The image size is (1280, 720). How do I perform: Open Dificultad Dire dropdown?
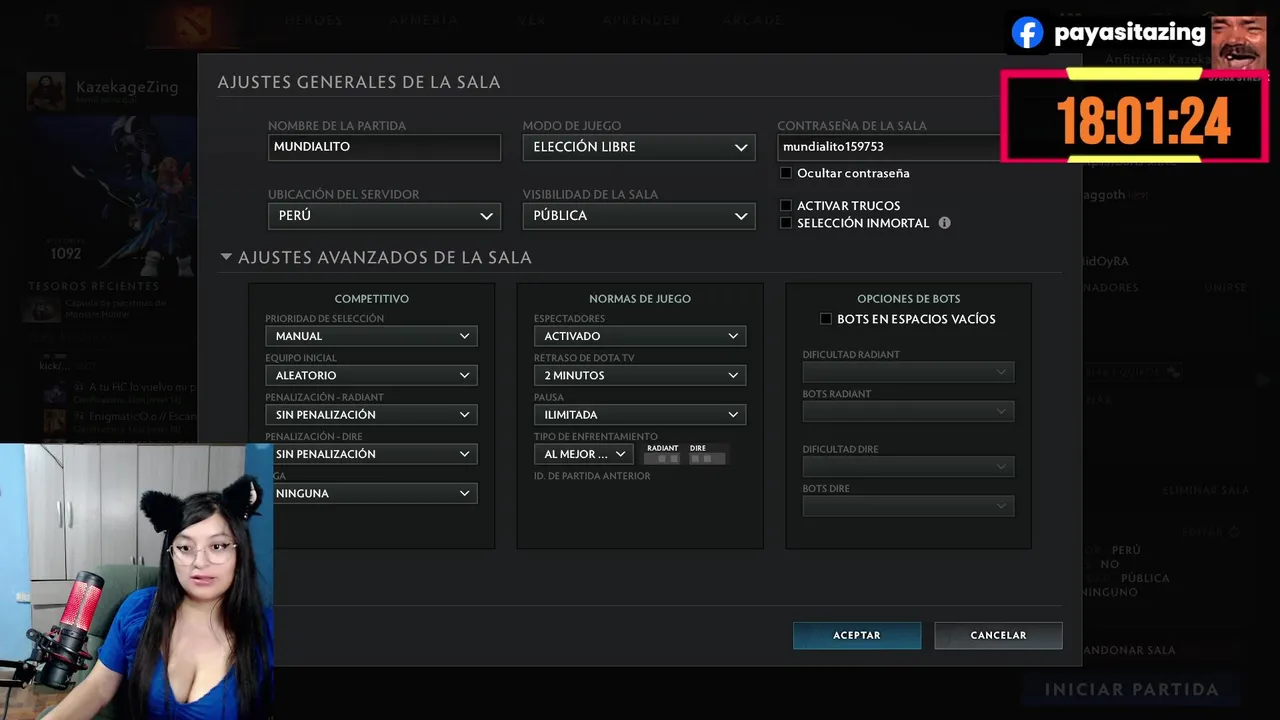908,467
